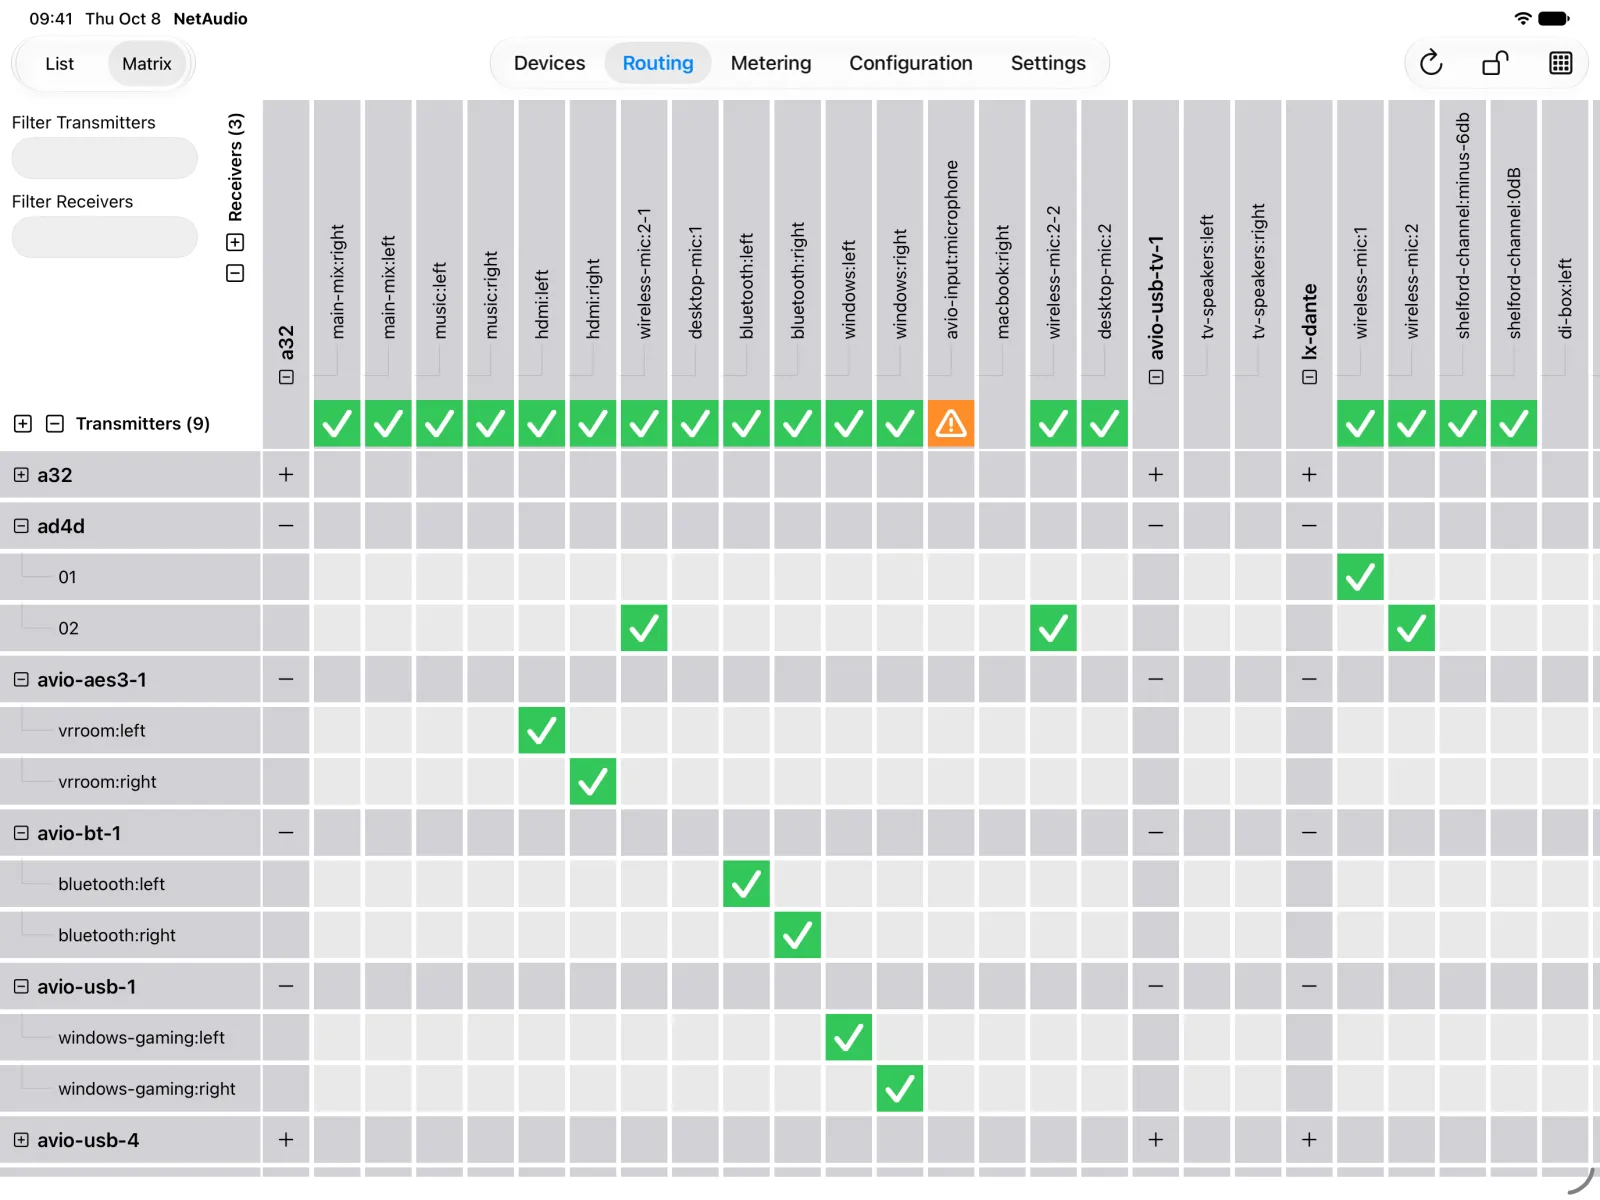Toggle windows-gaming:right to windows:right routing
Screen dimensions: 1600x1200
pos(900,1089)
